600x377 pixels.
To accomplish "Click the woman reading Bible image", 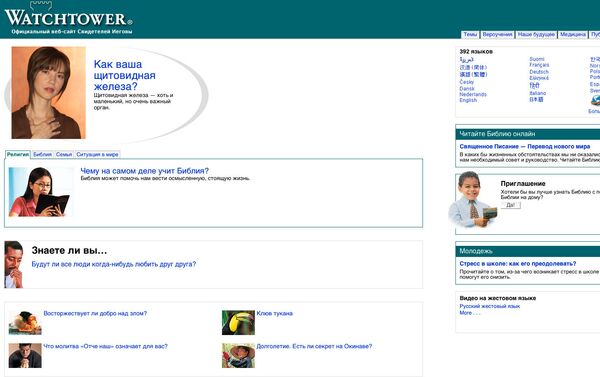I will (x=40, y=192).
